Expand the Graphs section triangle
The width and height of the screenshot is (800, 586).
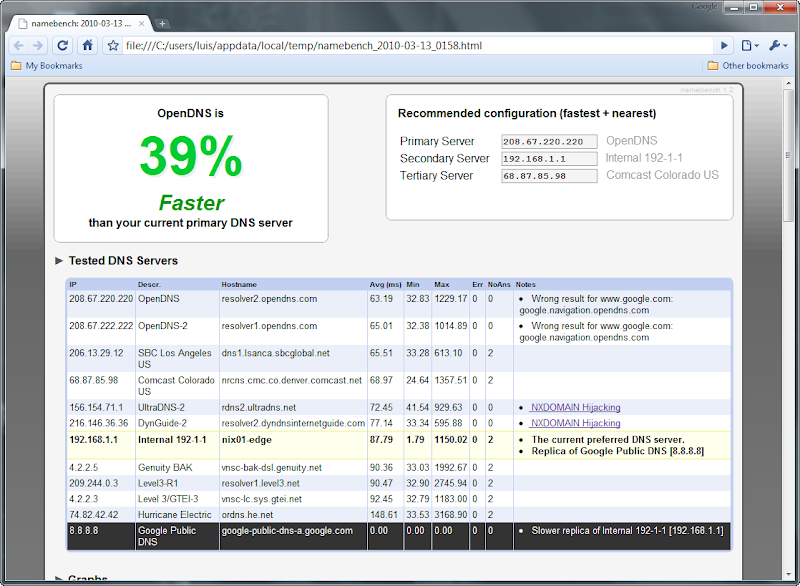(59, 579)
